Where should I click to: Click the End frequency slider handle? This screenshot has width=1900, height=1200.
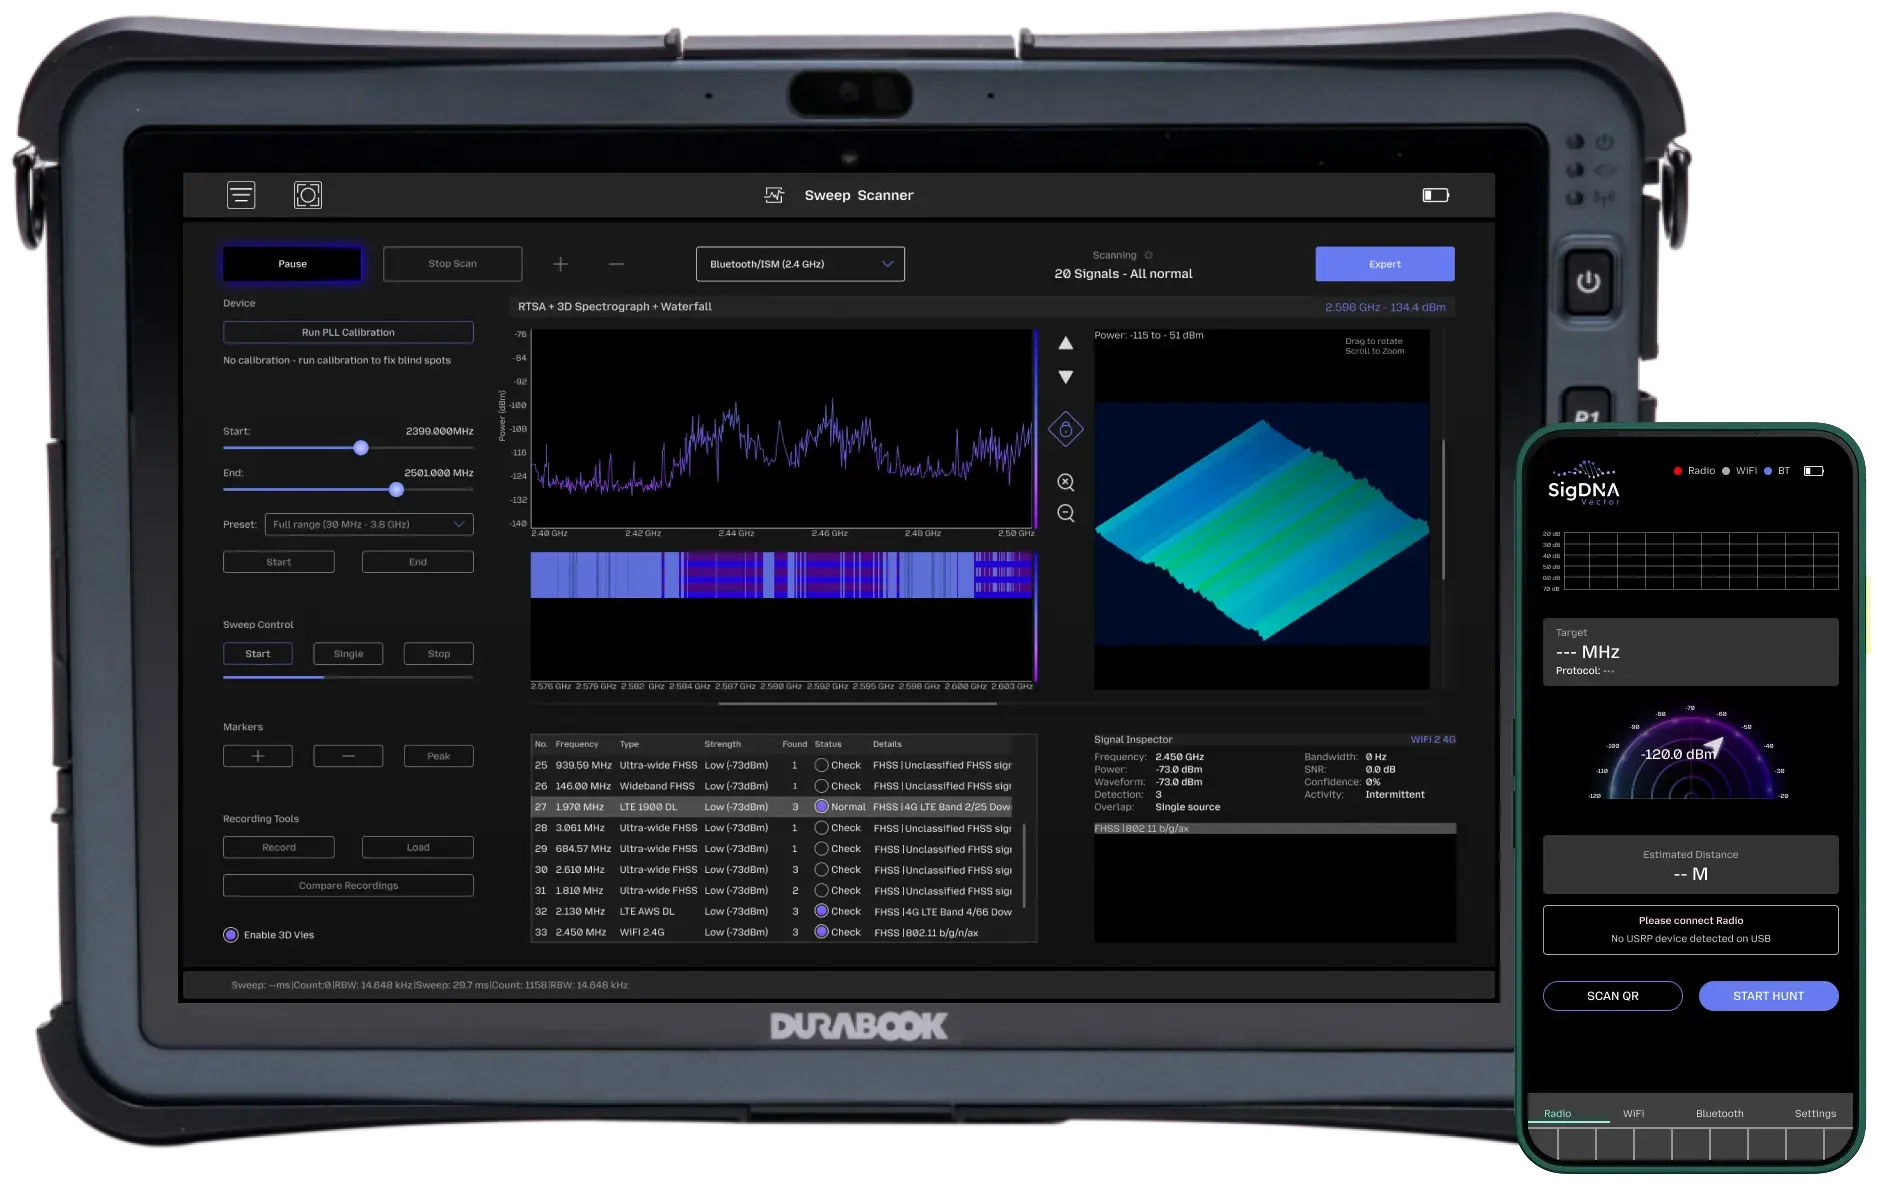tap(396, 490)
